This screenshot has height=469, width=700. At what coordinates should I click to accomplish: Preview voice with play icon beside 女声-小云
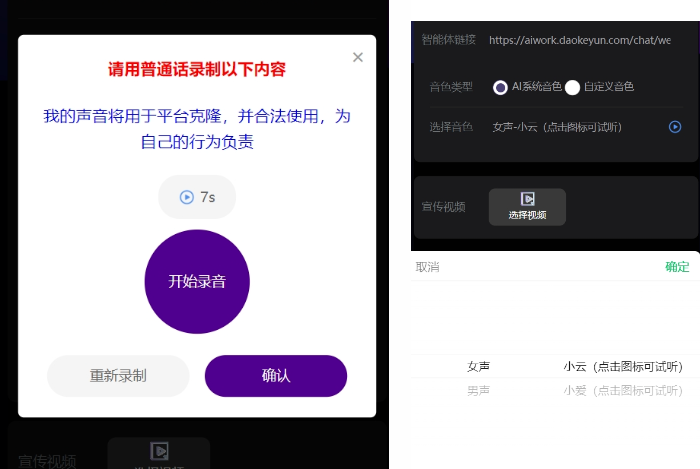click(x=675, y=127)
